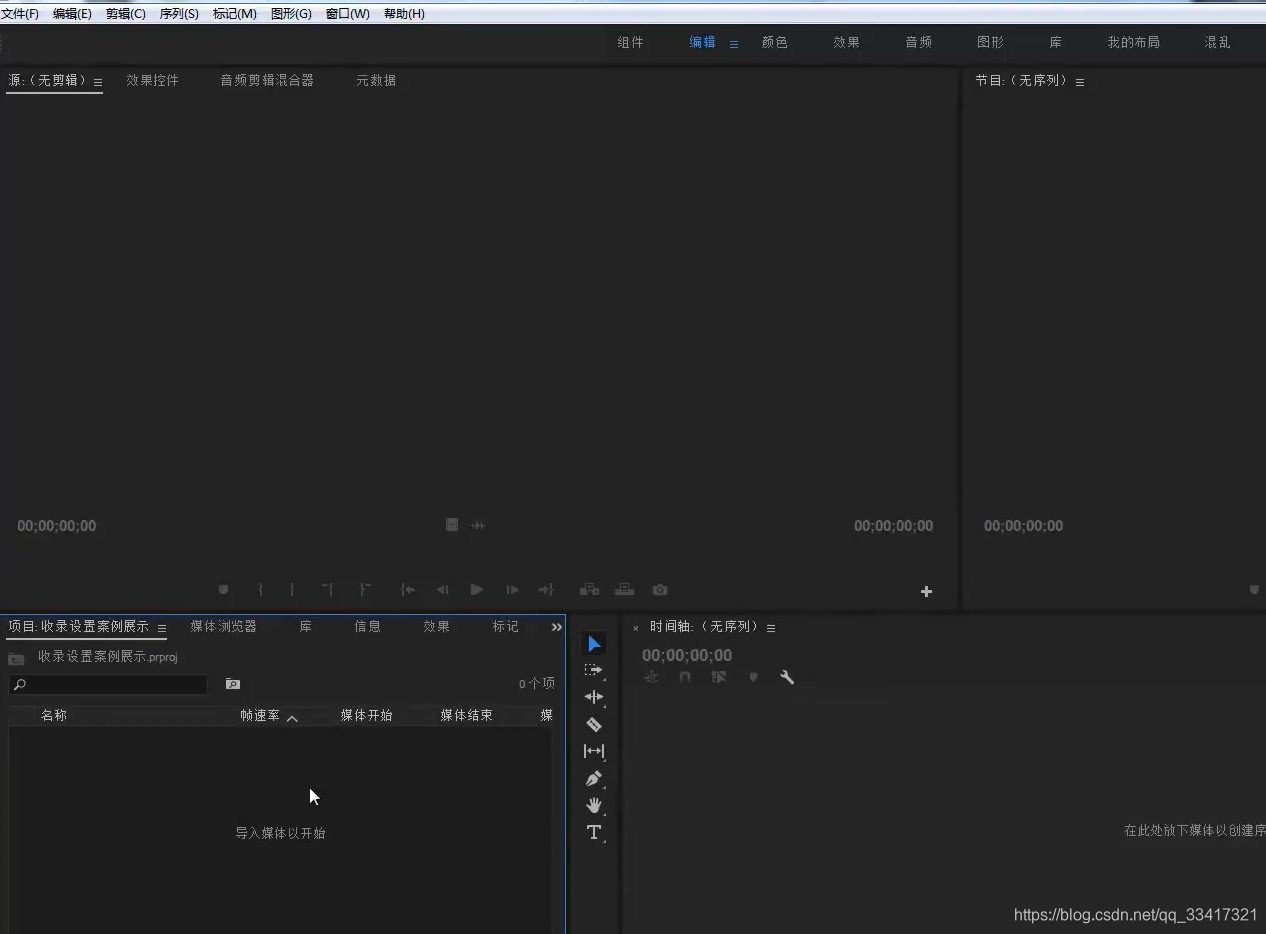Open the 图形(G) menu

click(x=291, y=13)
